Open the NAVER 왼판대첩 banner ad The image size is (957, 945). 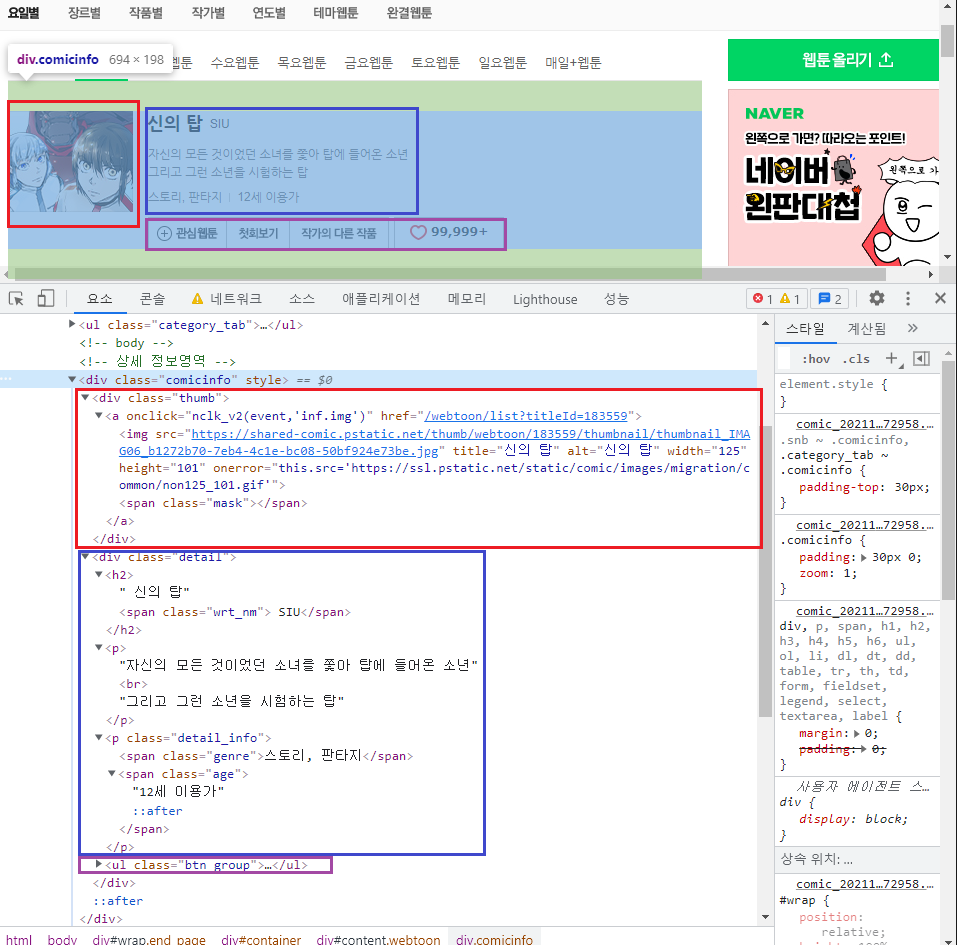pyautogui.click(x=833, y=178)
